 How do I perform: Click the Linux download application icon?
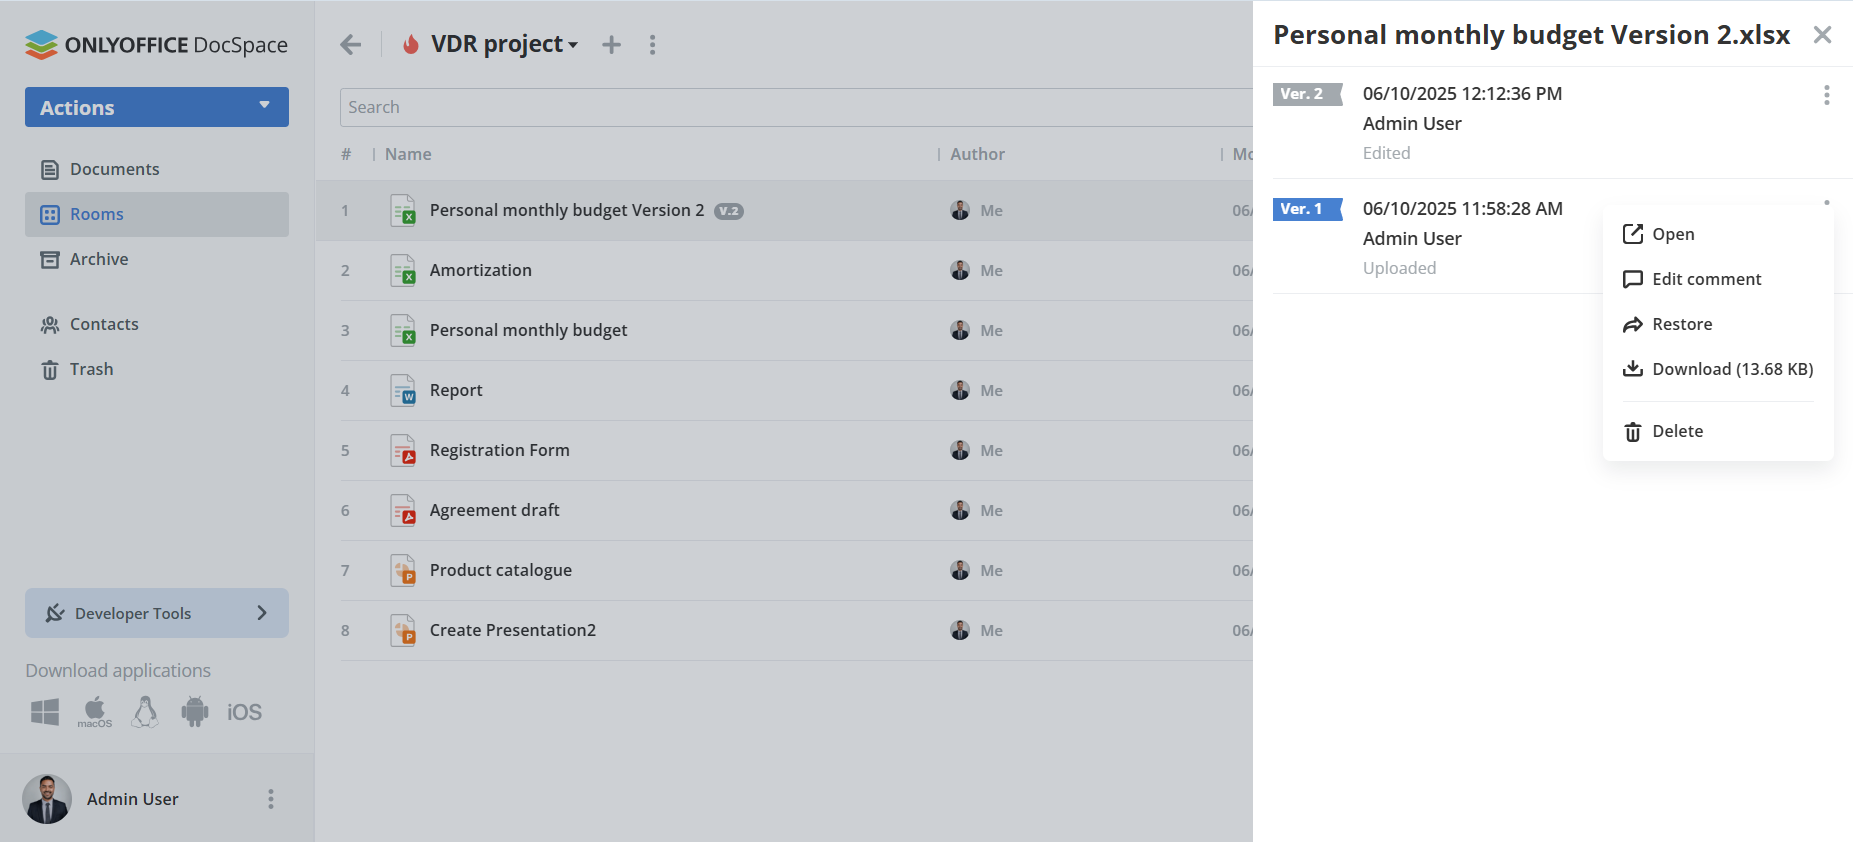(x=145, y=712)
